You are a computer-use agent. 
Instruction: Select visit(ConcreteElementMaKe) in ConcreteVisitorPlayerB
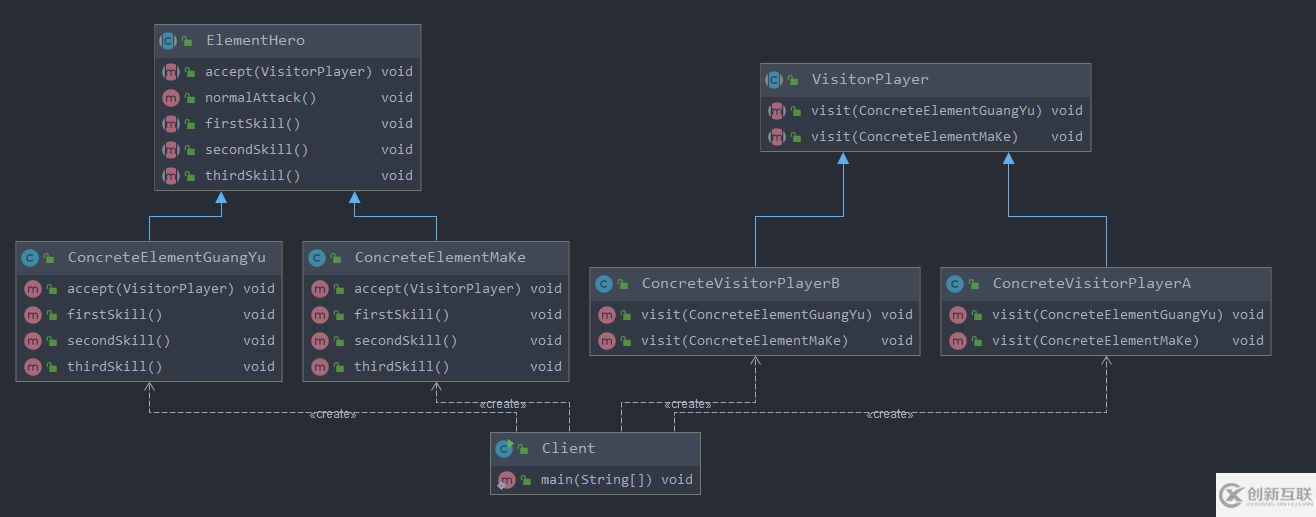click(744, 341)
